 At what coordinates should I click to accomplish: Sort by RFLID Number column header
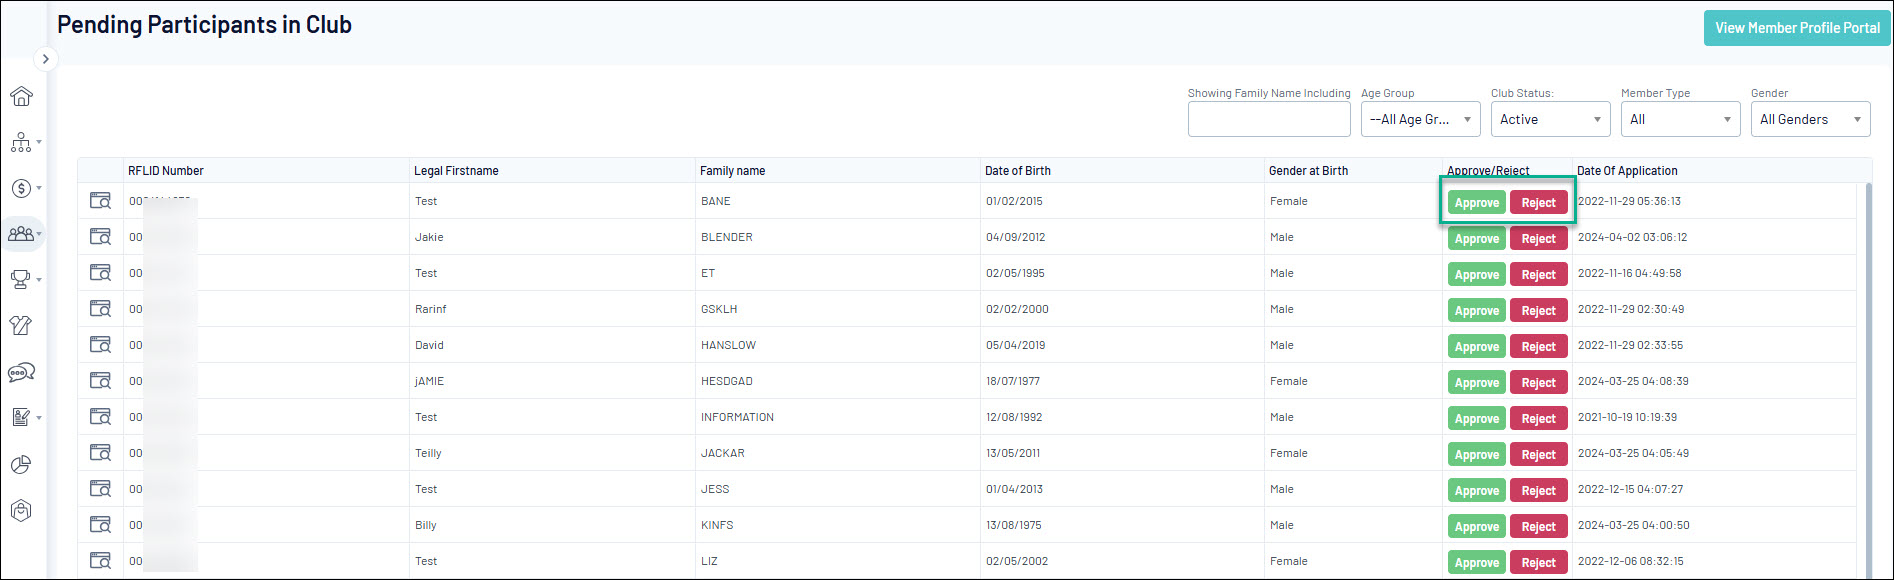click(x=166, y=171)
